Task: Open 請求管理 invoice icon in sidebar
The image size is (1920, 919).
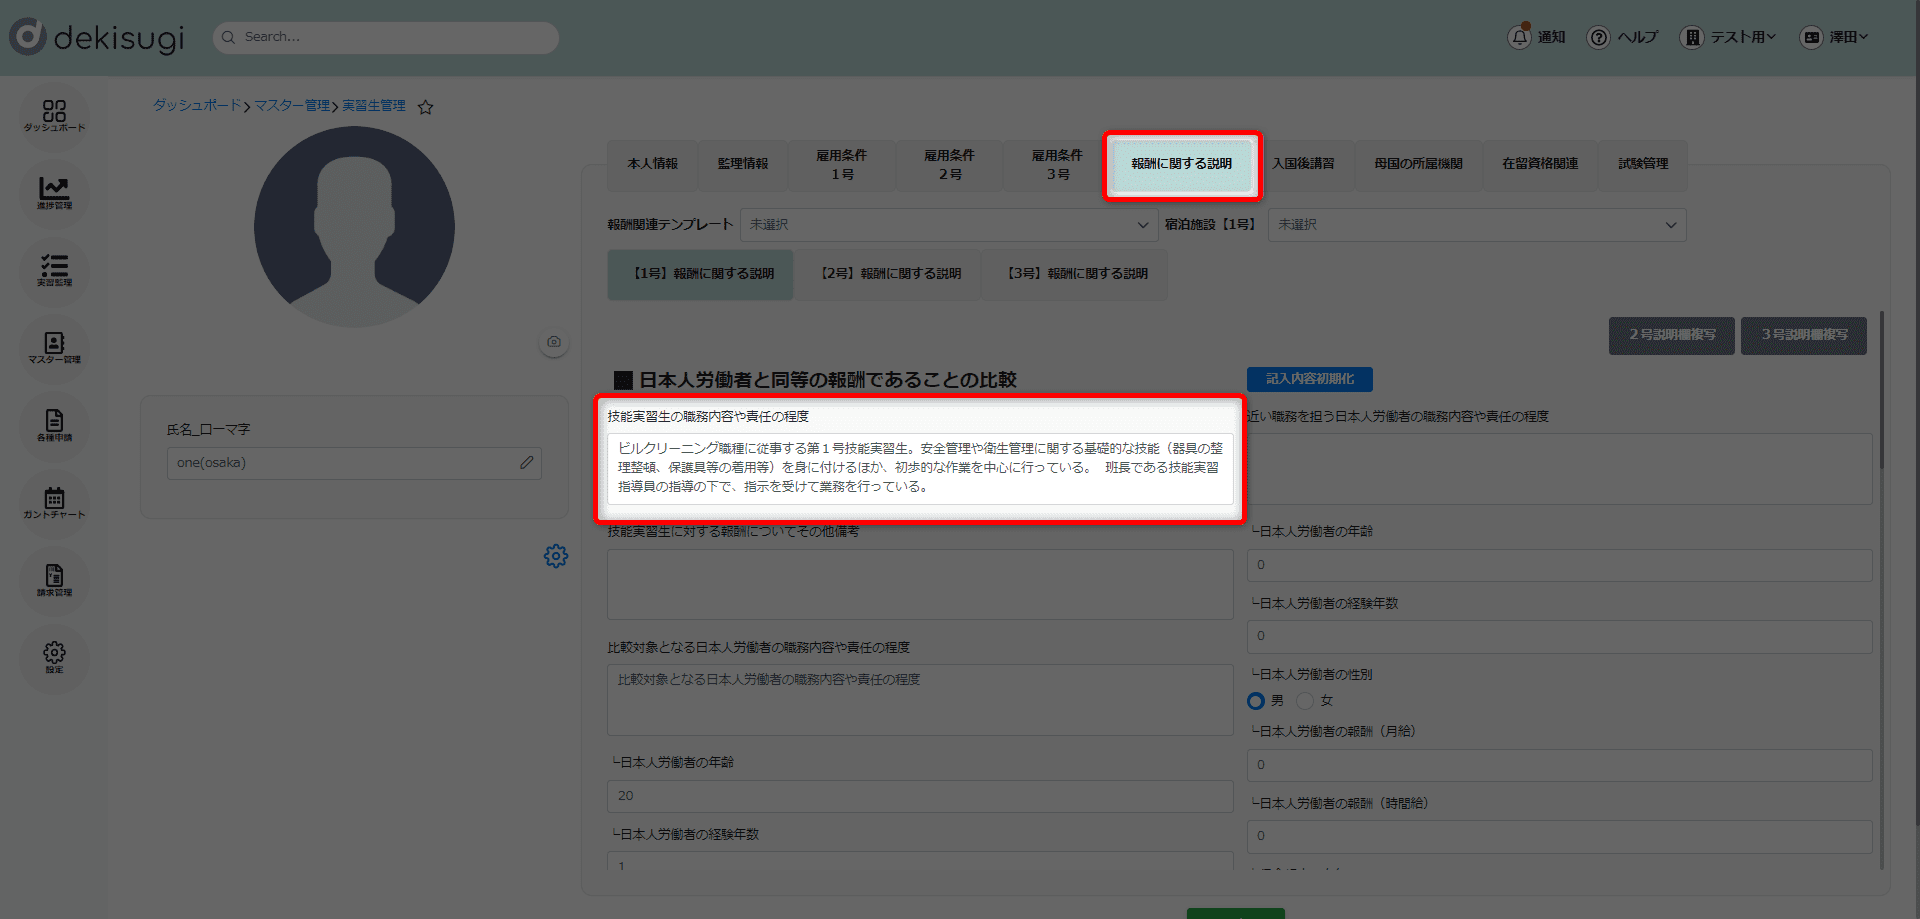Action: tap(54, 579)
